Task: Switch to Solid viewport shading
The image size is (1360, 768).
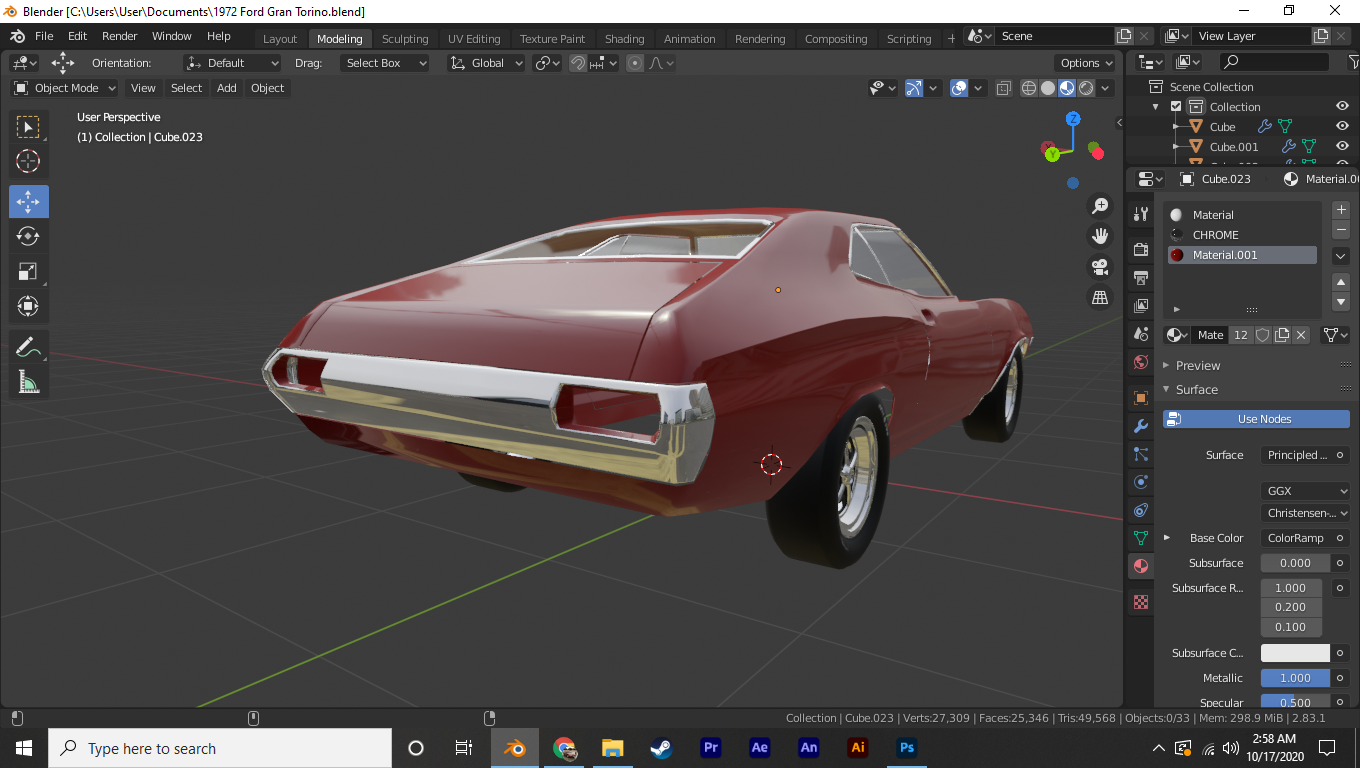Action: [x=1048, y=88]
